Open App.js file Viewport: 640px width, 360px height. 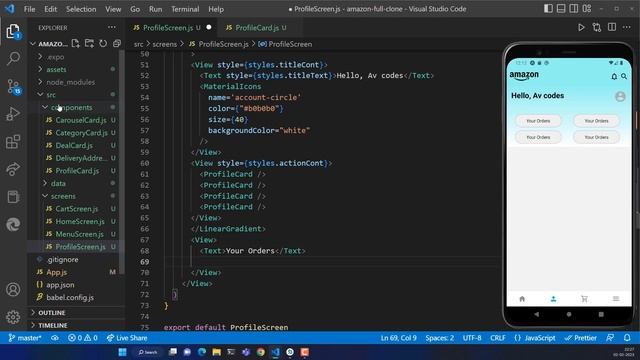(x=56, y=272)
